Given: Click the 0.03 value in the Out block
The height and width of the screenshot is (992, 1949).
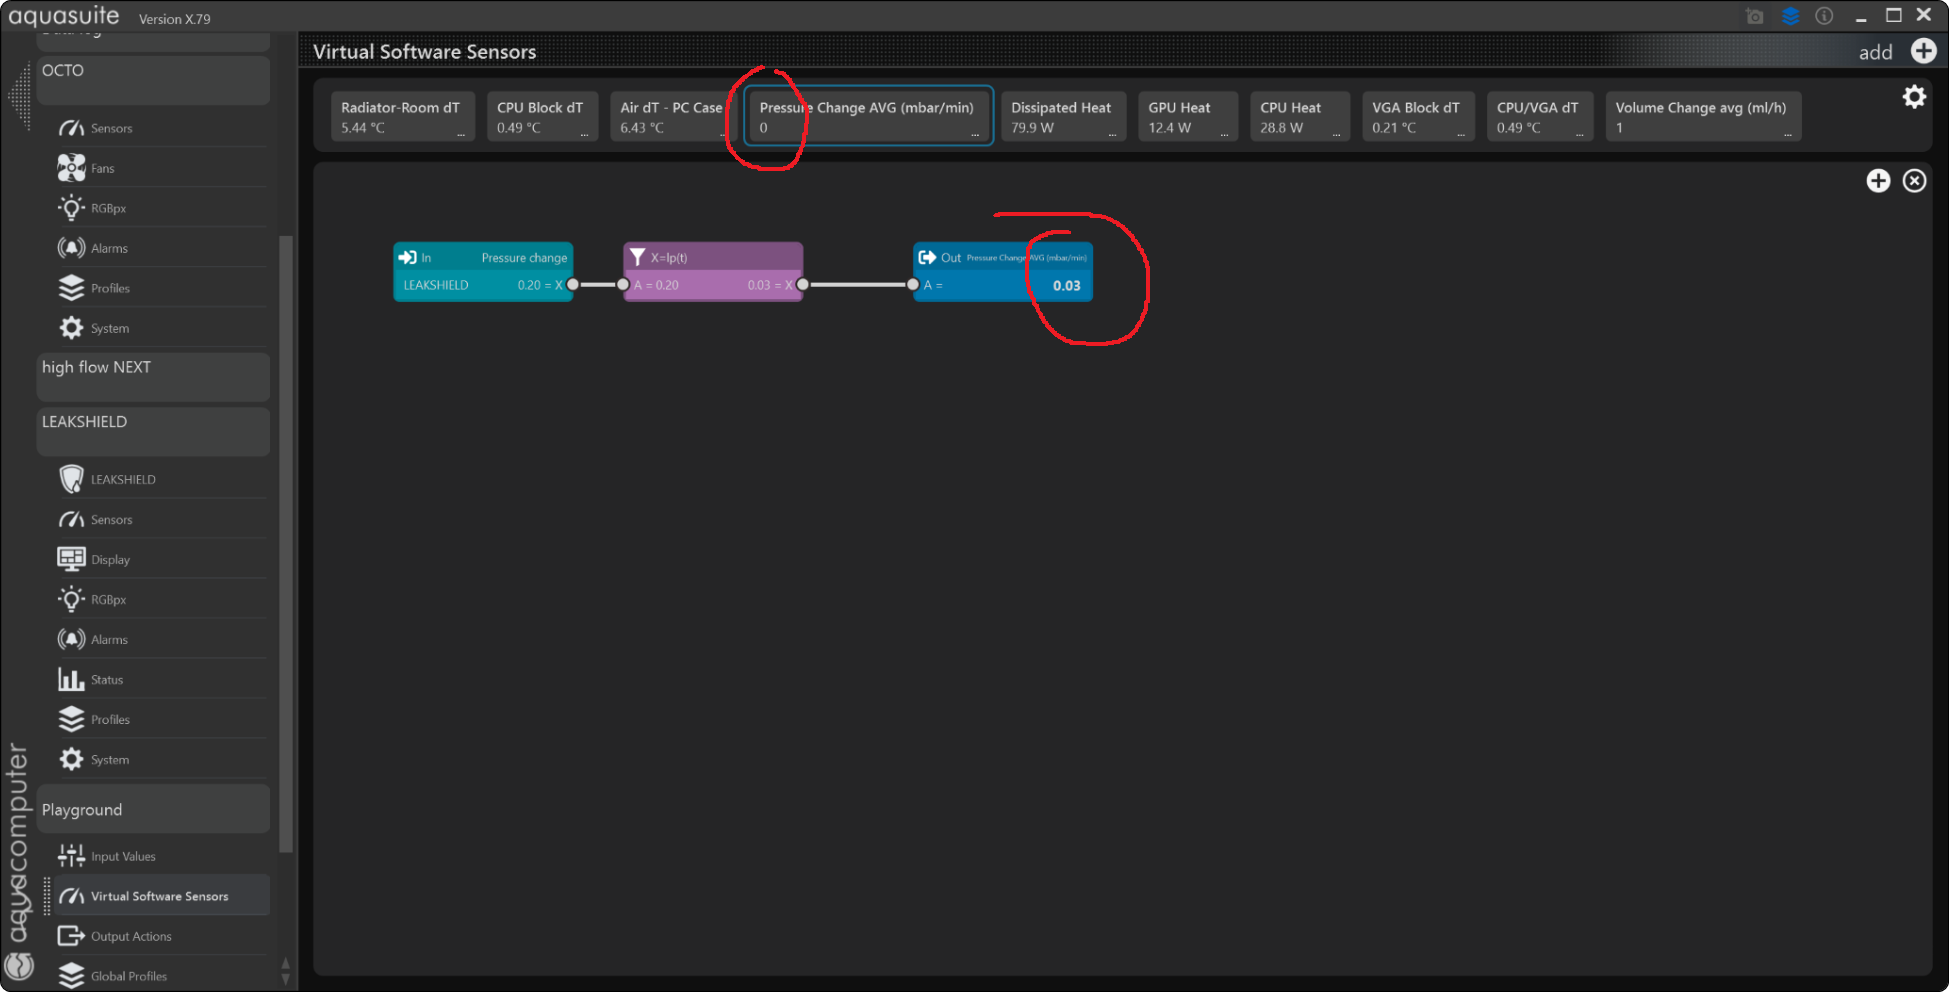Looking at the screenshot, I should pos(1066,286).
